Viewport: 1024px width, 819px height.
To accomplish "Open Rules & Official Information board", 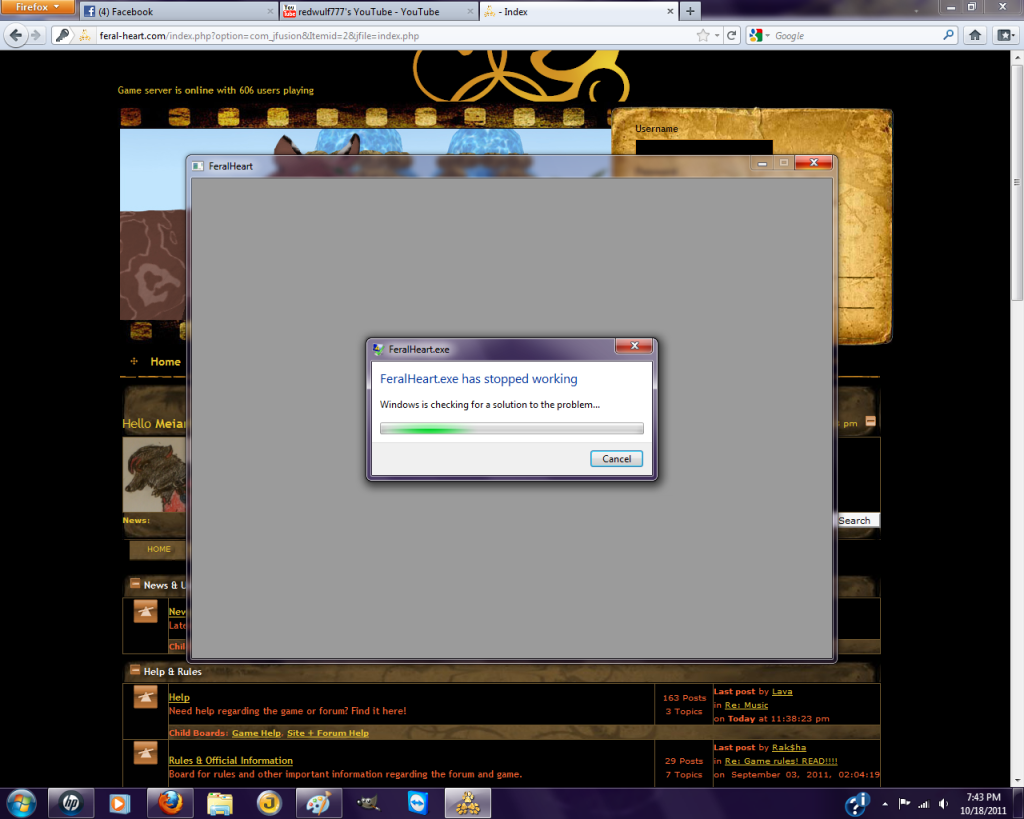I will pyautogui.click(x=231, y=761).
